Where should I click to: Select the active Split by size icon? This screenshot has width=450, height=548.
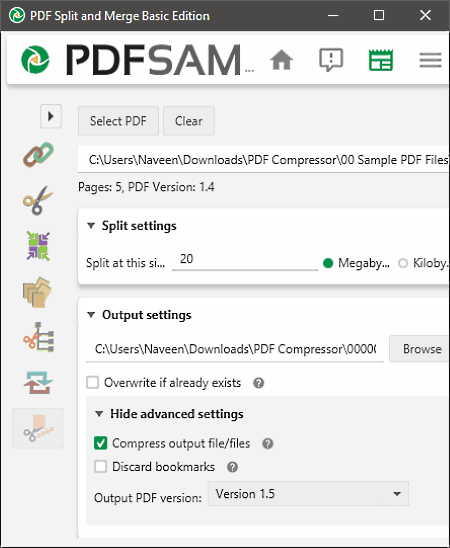tap(38, 428)
